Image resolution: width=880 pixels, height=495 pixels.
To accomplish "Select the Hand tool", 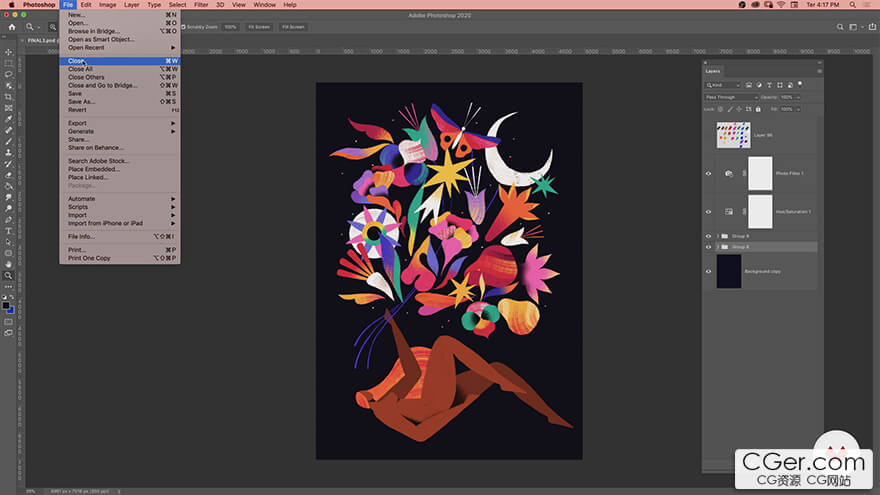I will (8, 264).
